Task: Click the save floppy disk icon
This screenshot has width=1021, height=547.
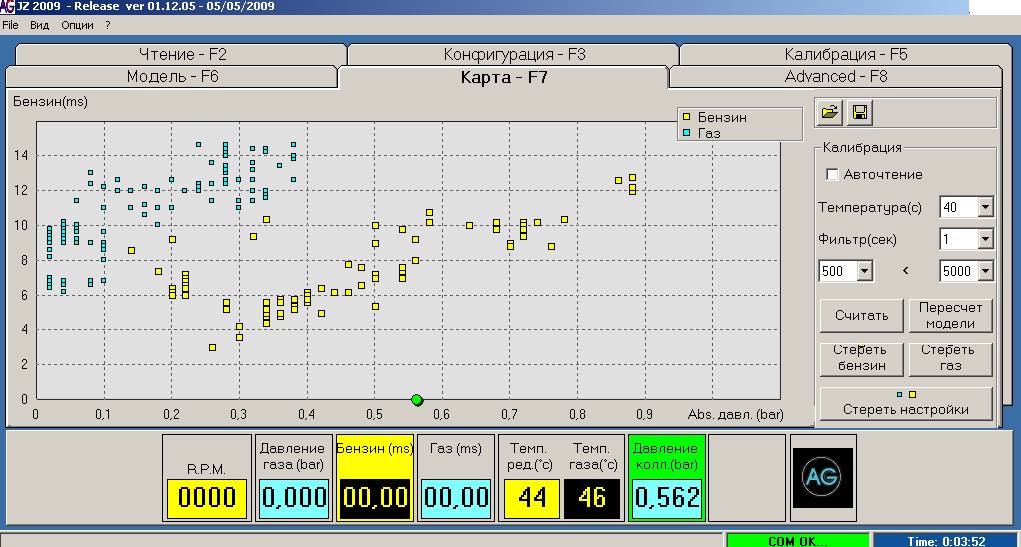Action: coord(858,113)
